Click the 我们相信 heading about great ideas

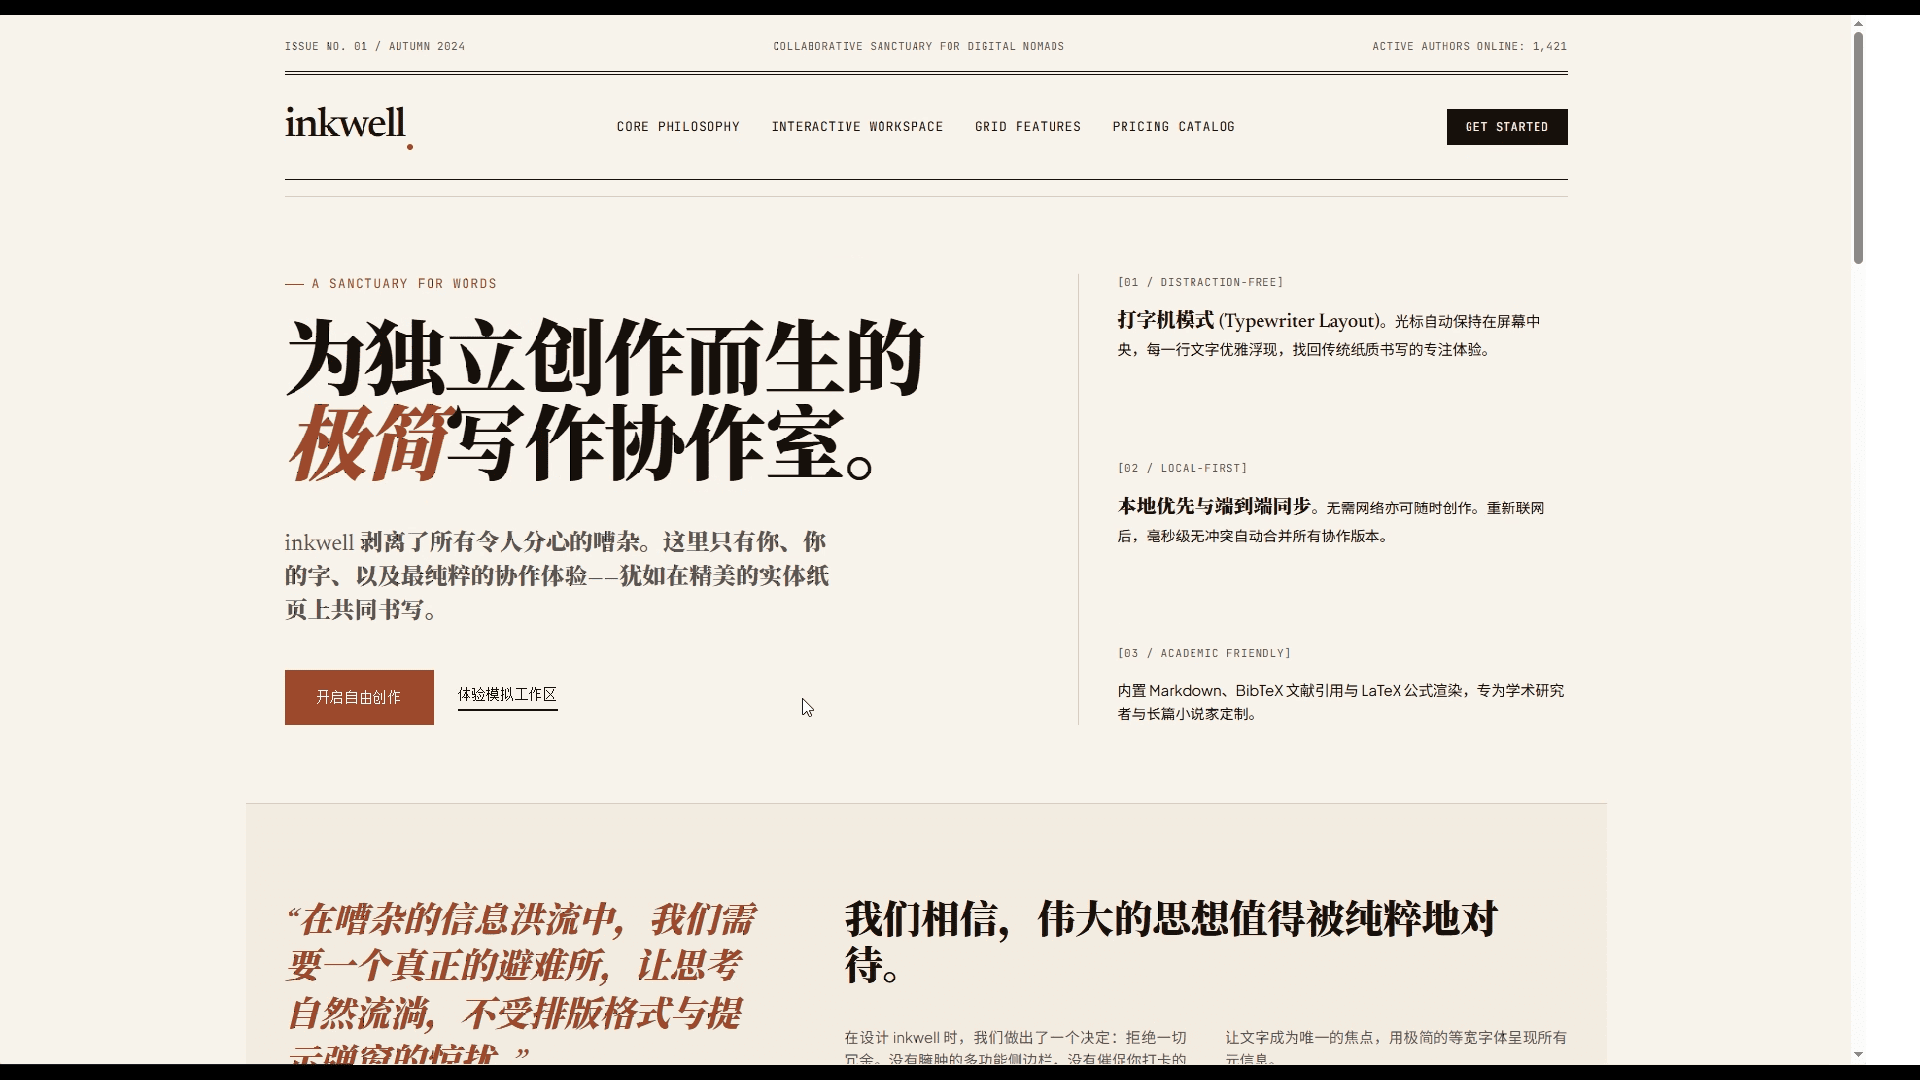[1170, 941]
